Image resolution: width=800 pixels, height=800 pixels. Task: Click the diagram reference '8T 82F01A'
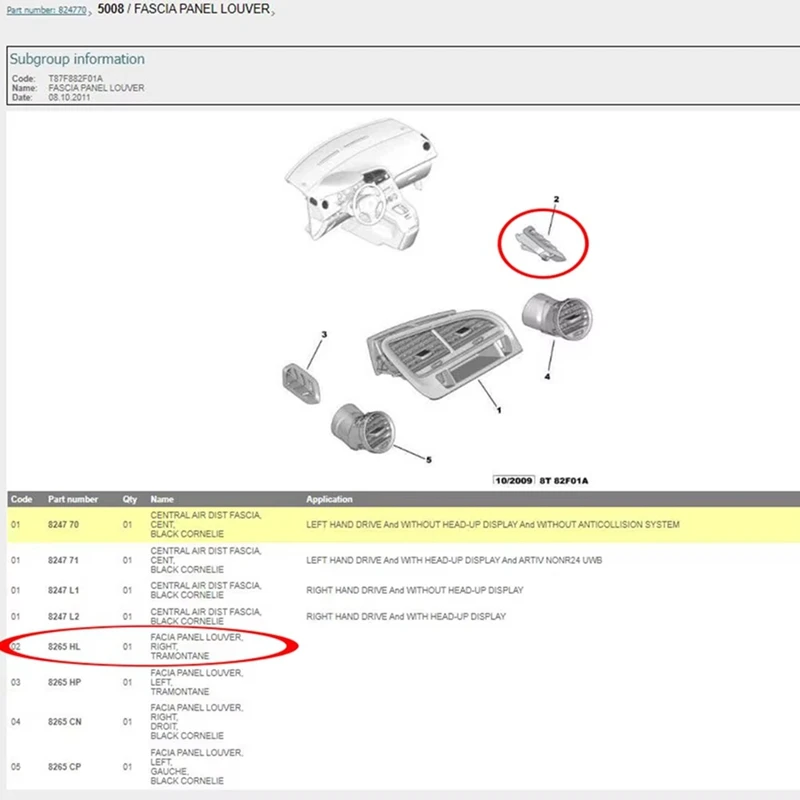coord(564,481)
